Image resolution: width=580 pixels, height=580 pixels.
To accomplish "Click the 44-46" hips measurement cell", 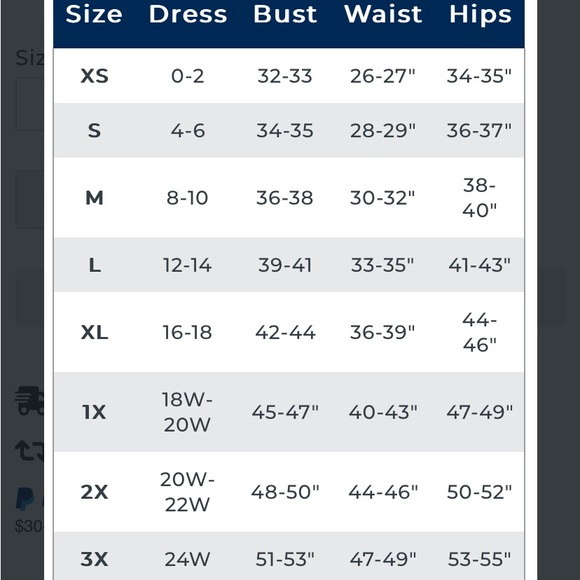I will point(479,332).
